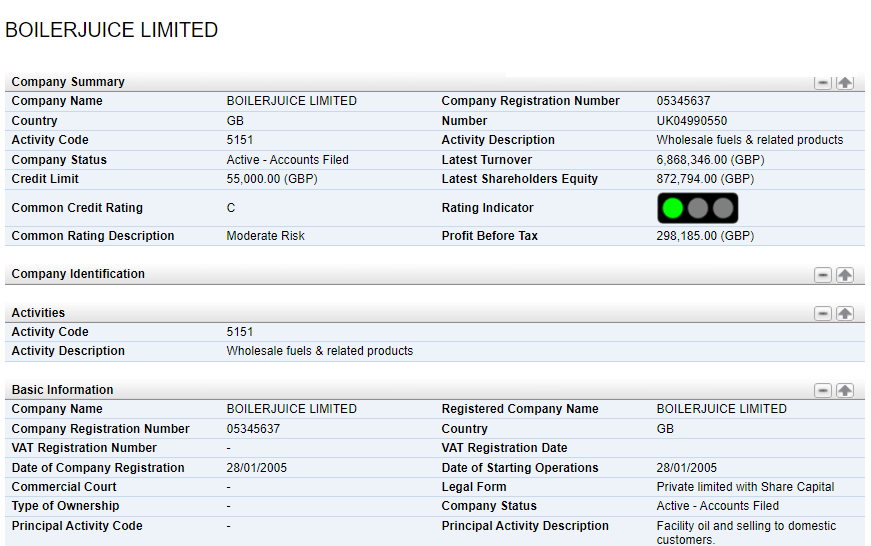Select activity code 5151 in Company Summary
Viewport: 871px width, 546px height.
point(239,140)
